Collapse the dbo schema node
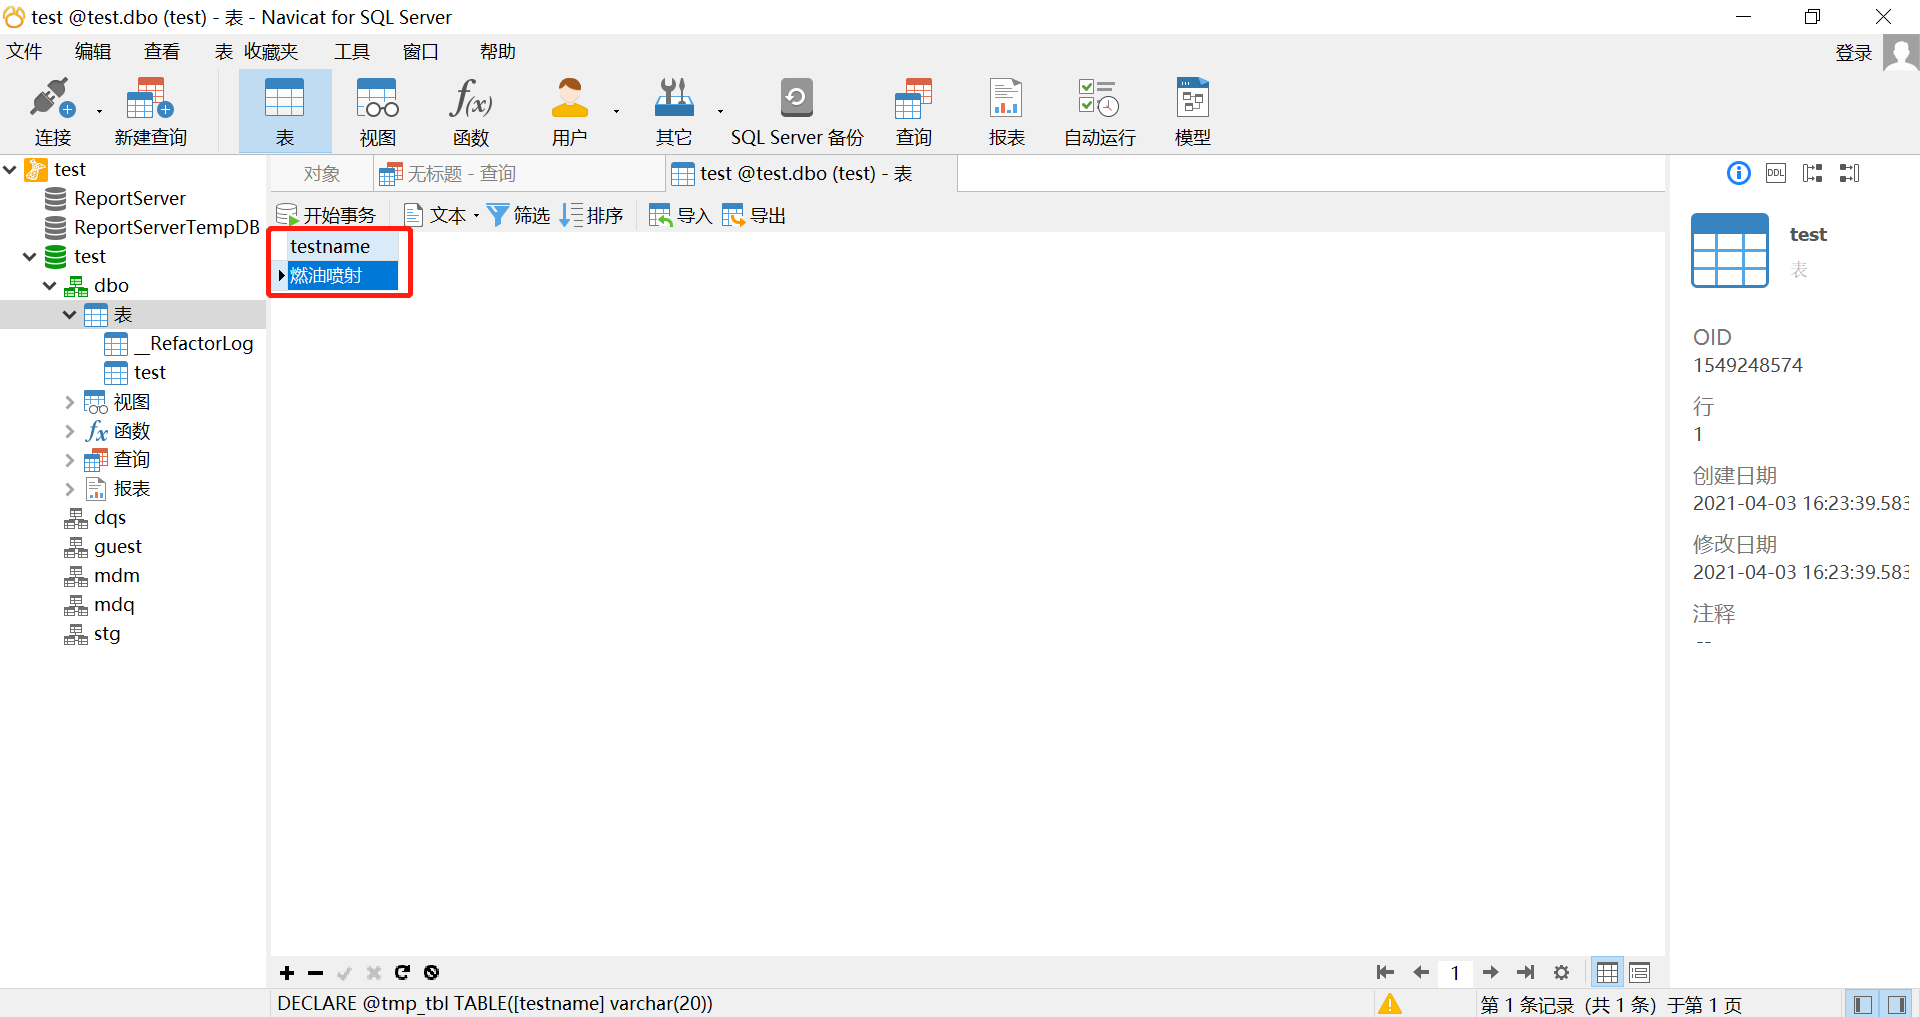Viewport: 1920px width, 1017px height. 49,285
